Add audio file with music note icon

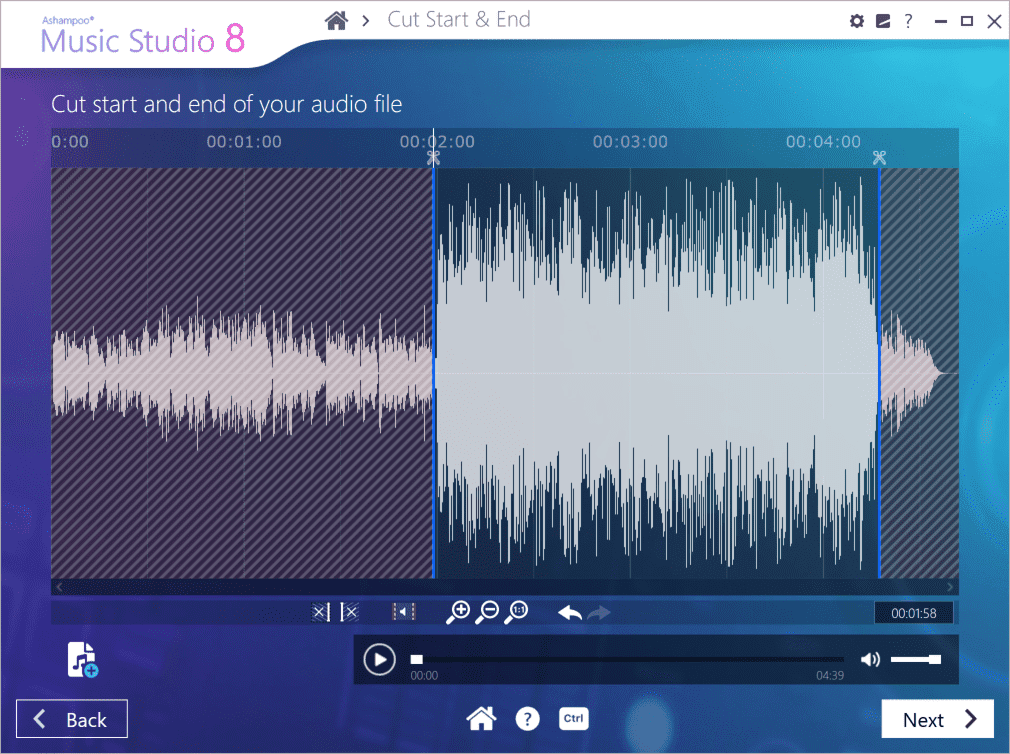coord(82,660)
